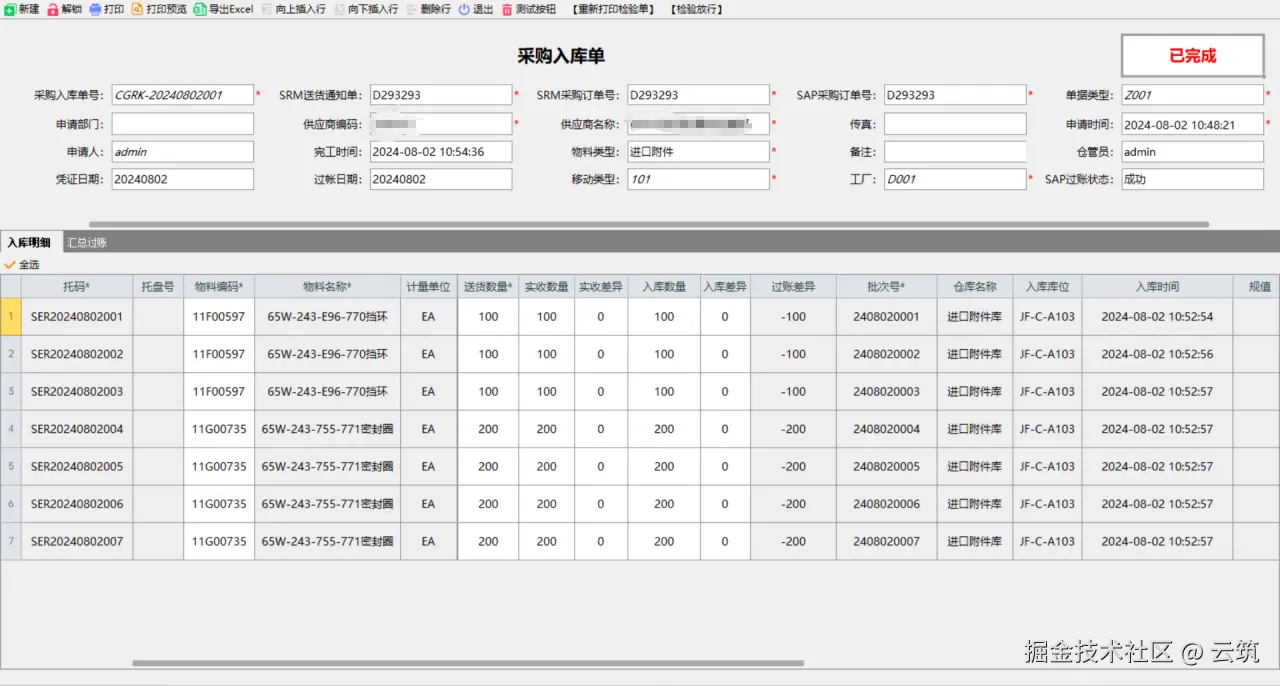The width and height of the screenshot is (1280, 686).
Task: Open the 物料类型 field 进口附件
Action: click(x=698, y=152)
